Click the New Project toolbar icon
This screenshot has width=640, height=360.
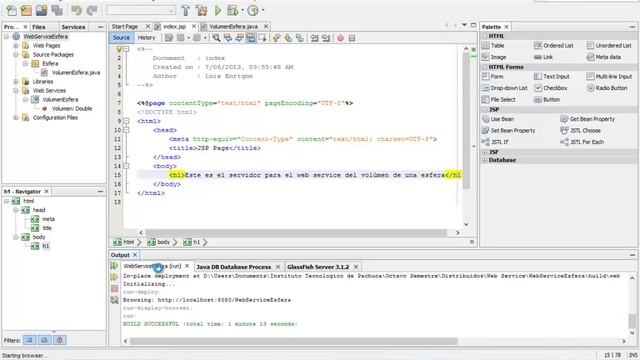point(26,10)
